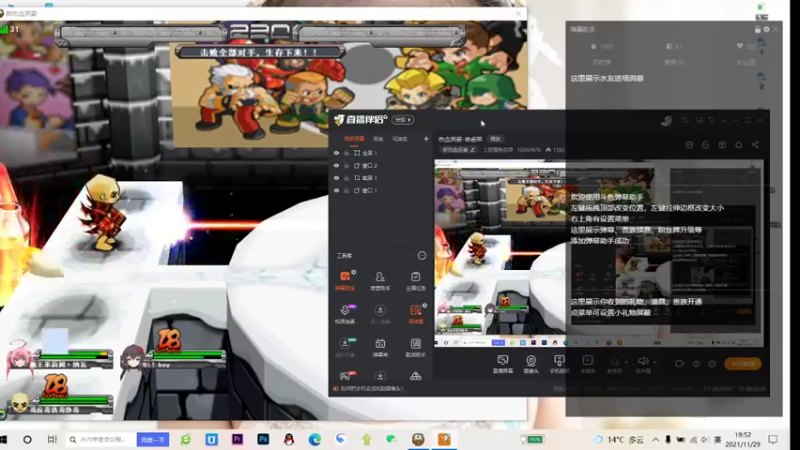800x450 pixels.
Task: Select the first tab under the like count
Action: pos(602,62)
